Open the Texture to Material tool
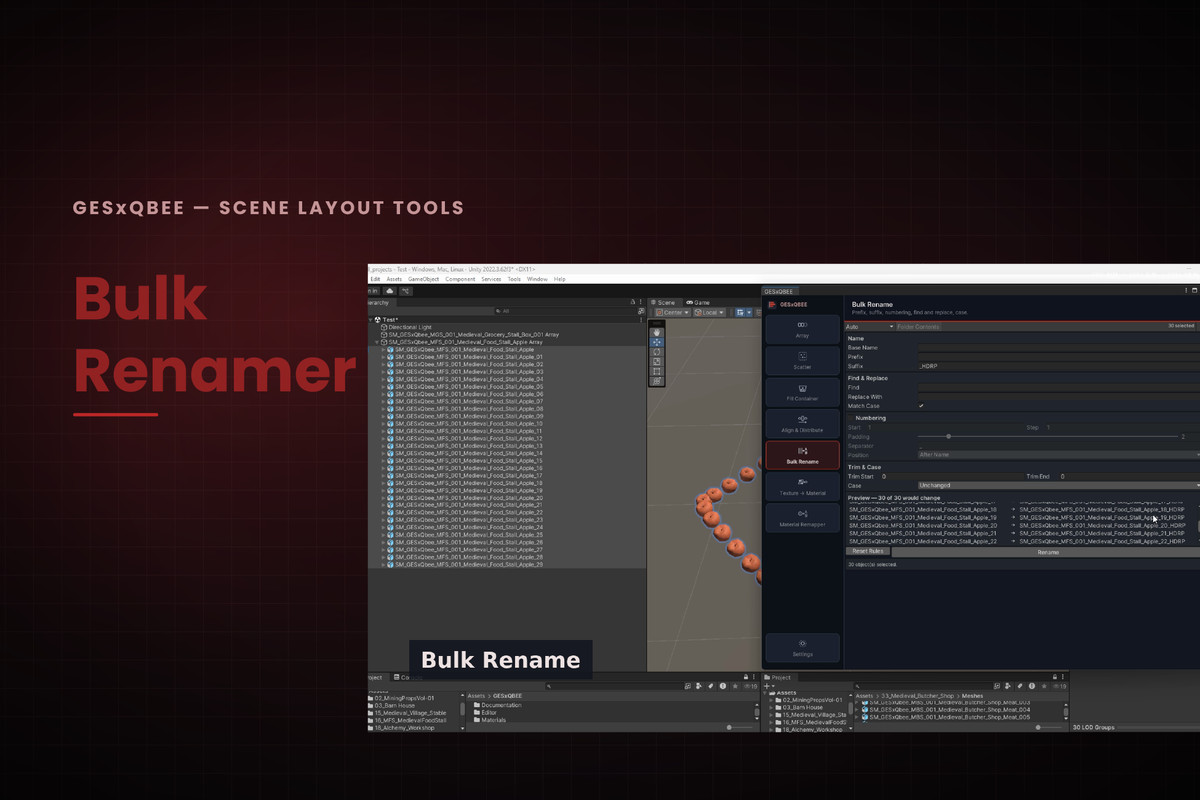 802,487
